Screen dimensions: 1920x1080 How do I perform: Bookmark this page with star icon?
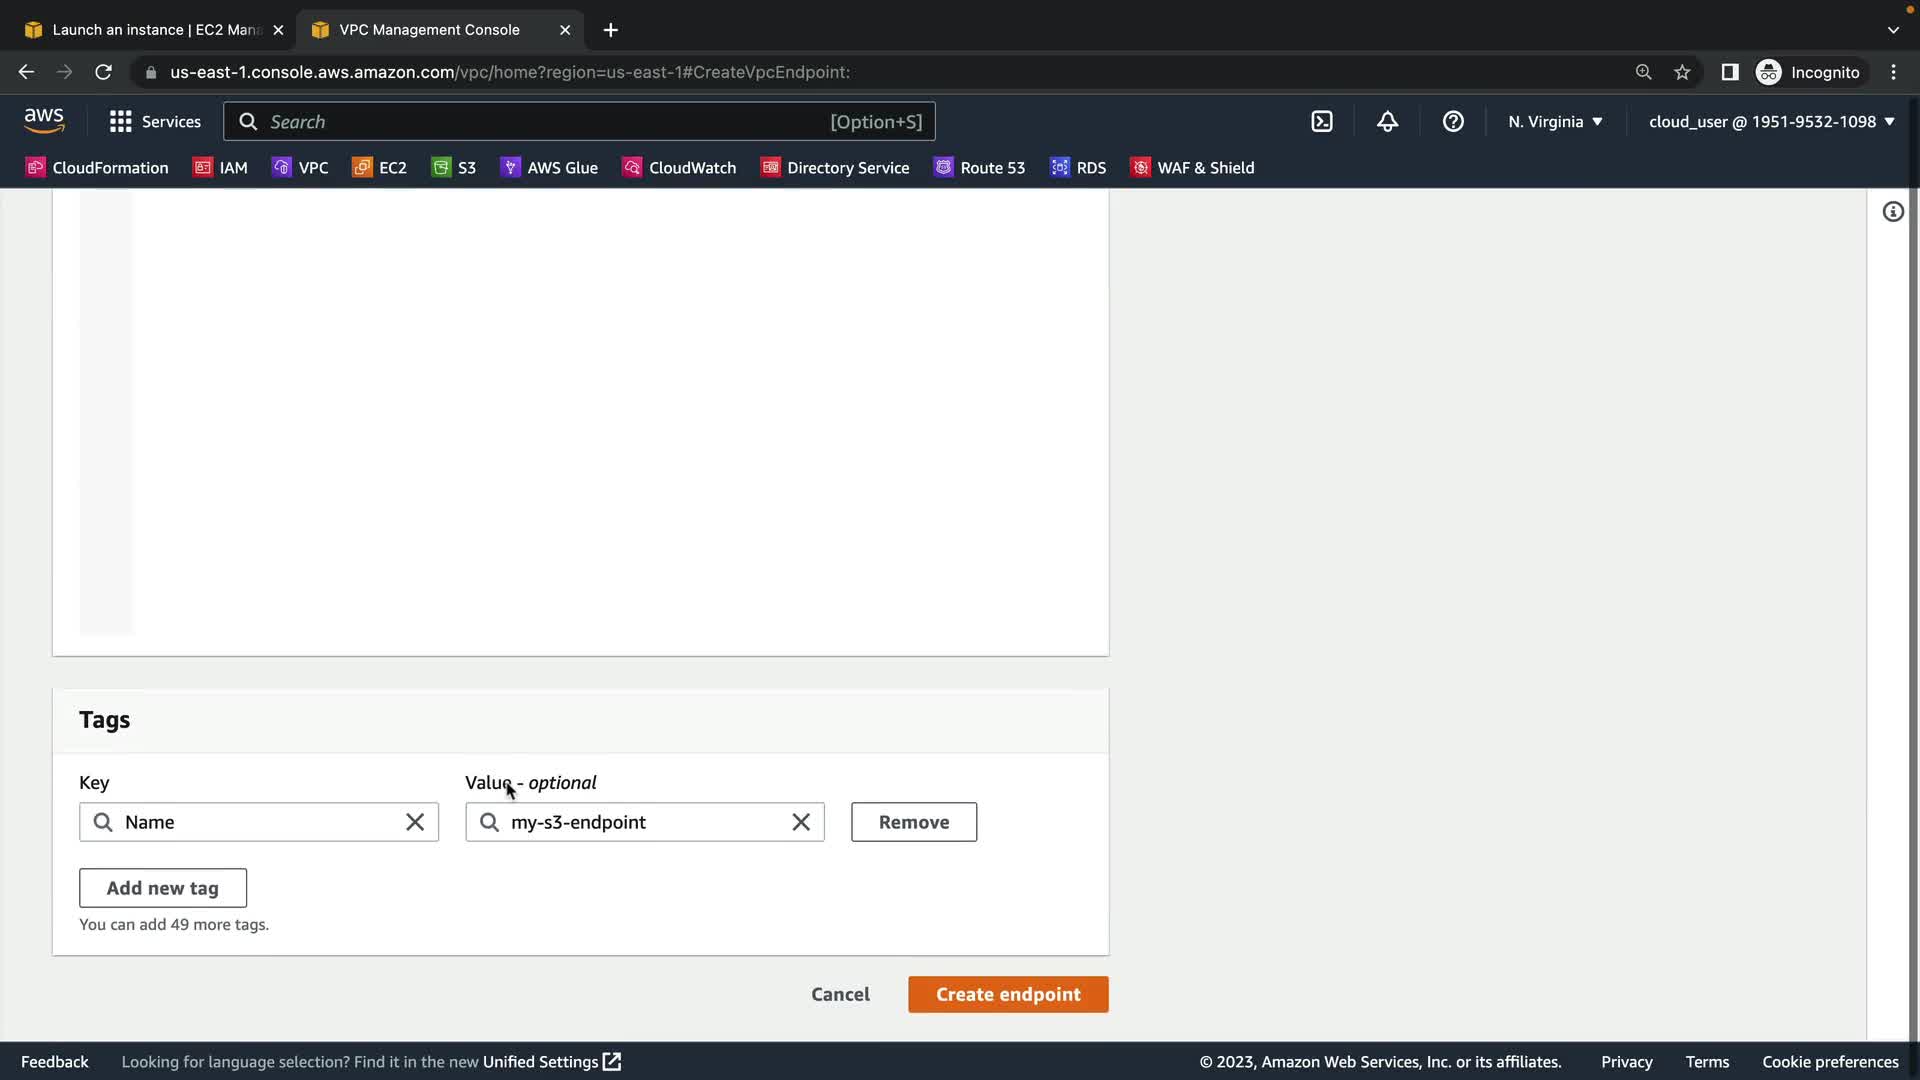(x=1682, y=72)
